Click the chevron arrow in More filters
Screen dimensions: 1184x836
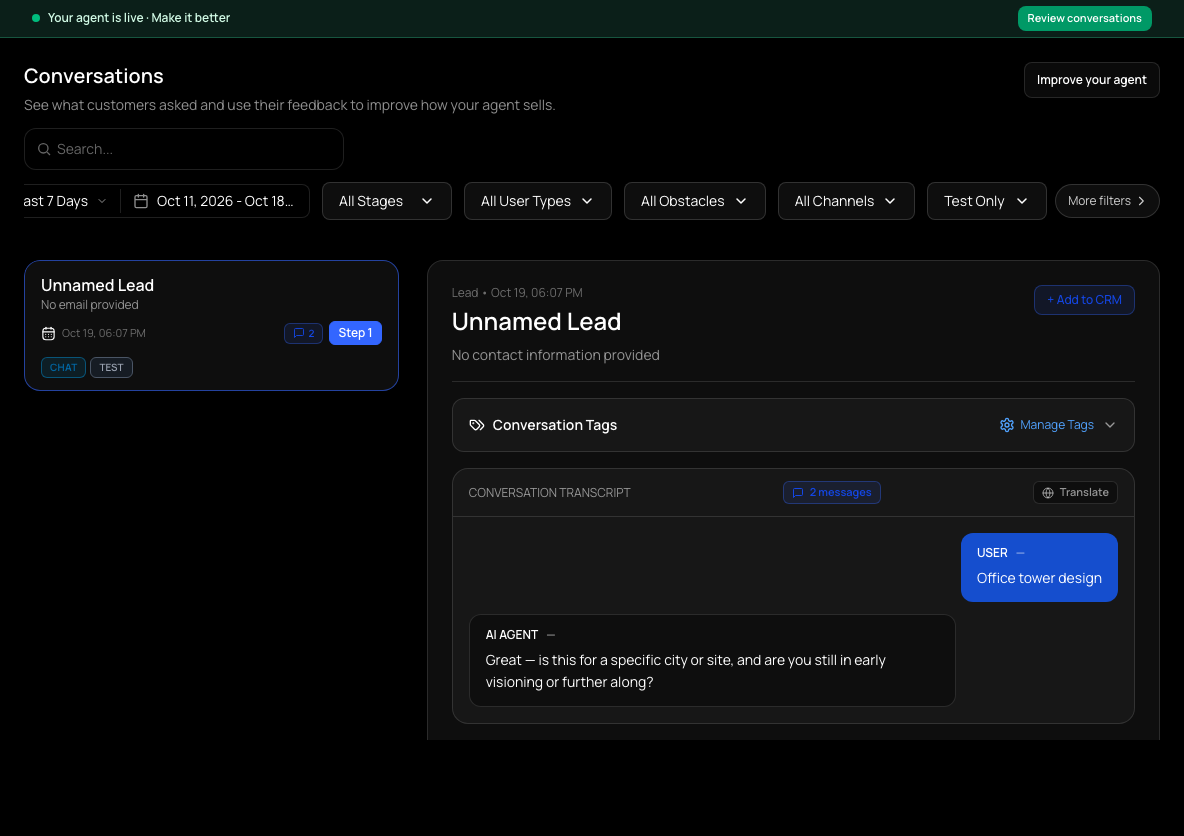click(x=1141, y=201)
